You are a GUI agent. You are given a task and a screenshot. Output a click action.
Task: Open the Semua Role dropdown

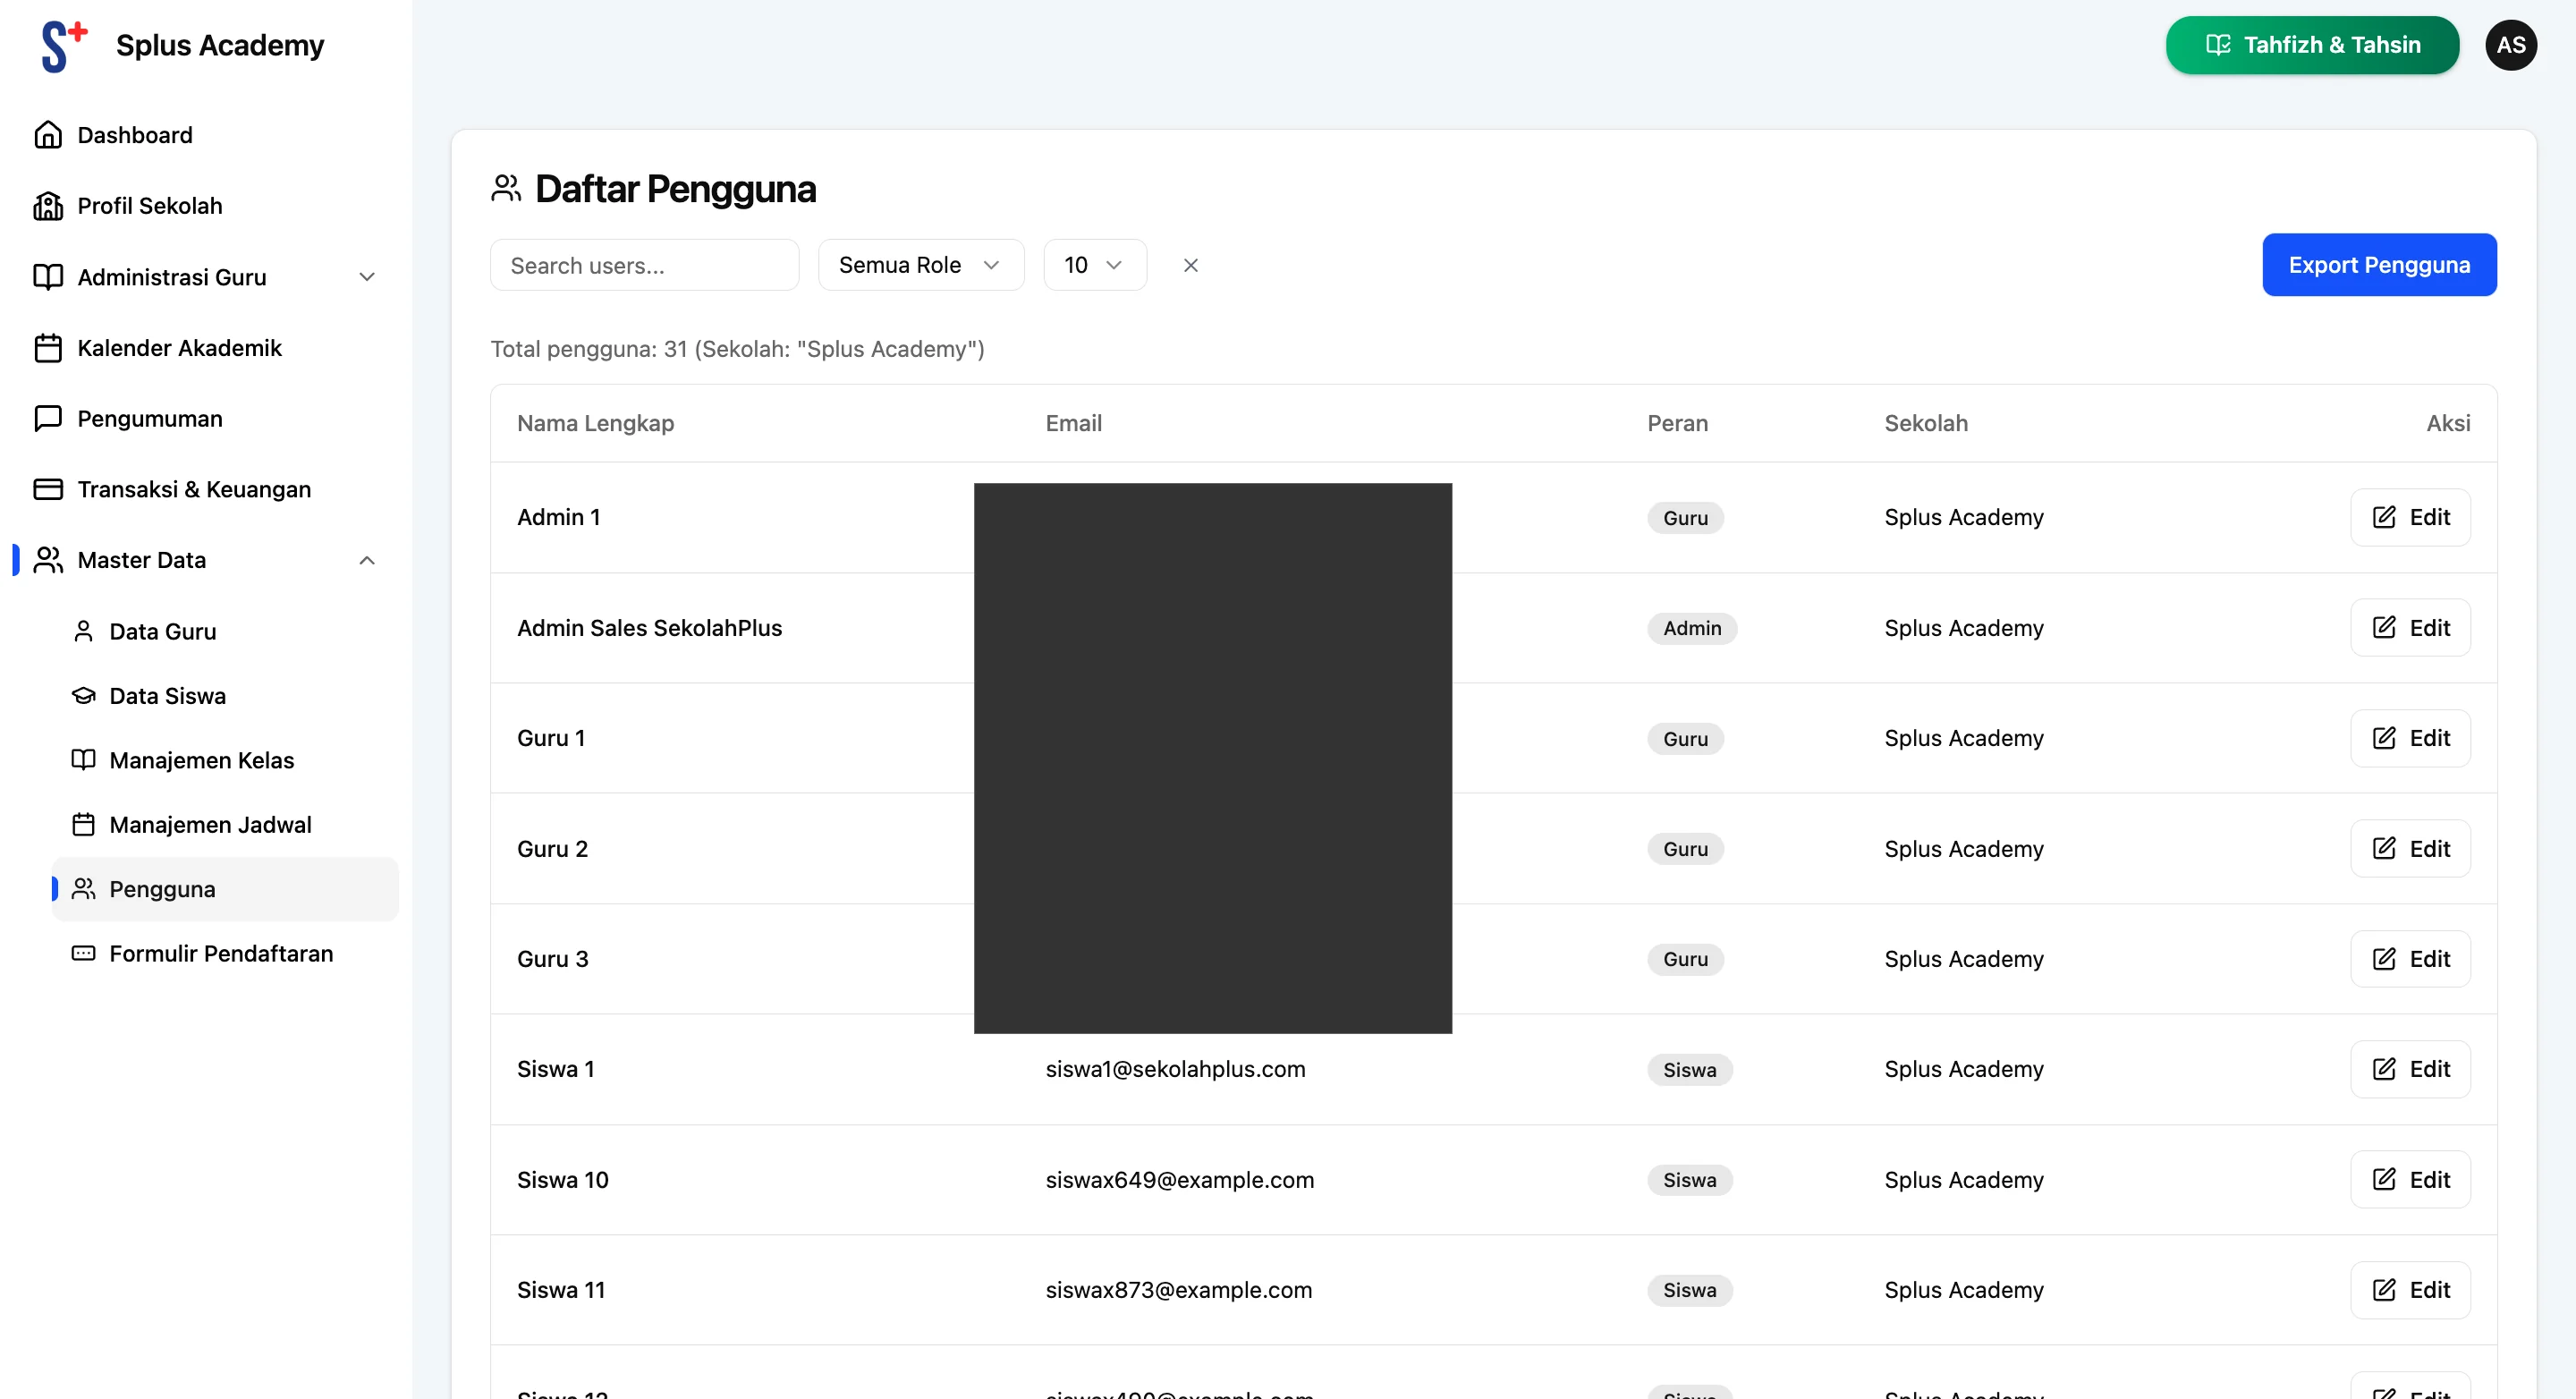click(x=920, y=265)
